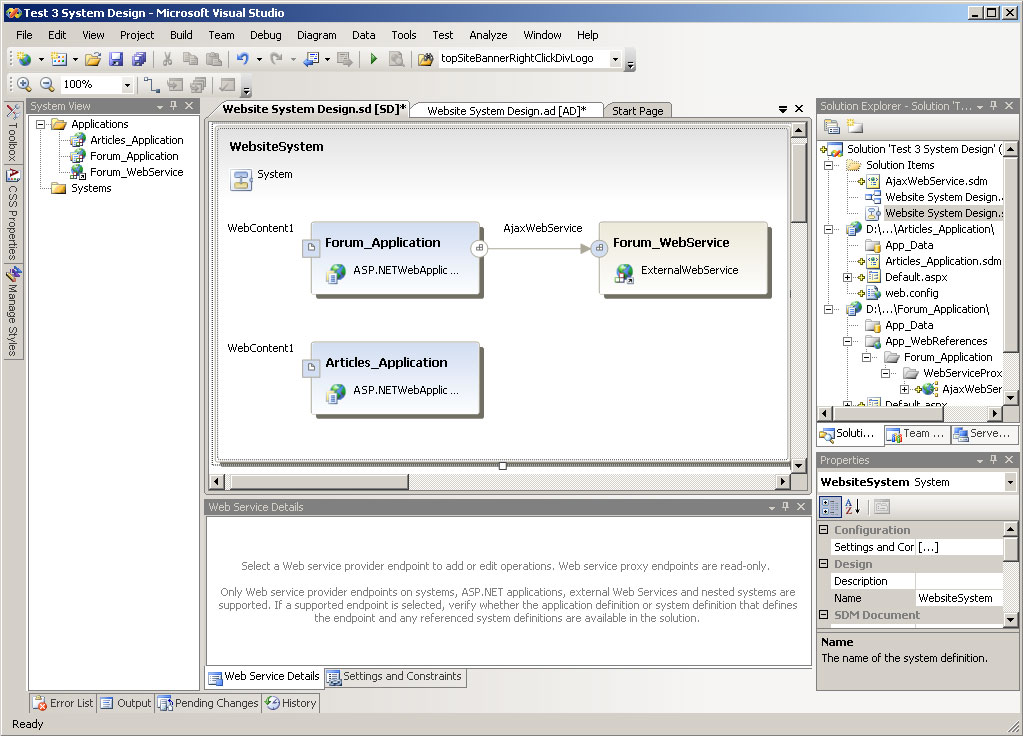Switch to Settings and Constraints tab
This screenshot has width=1023, height=736.
[x=395, y=677]
